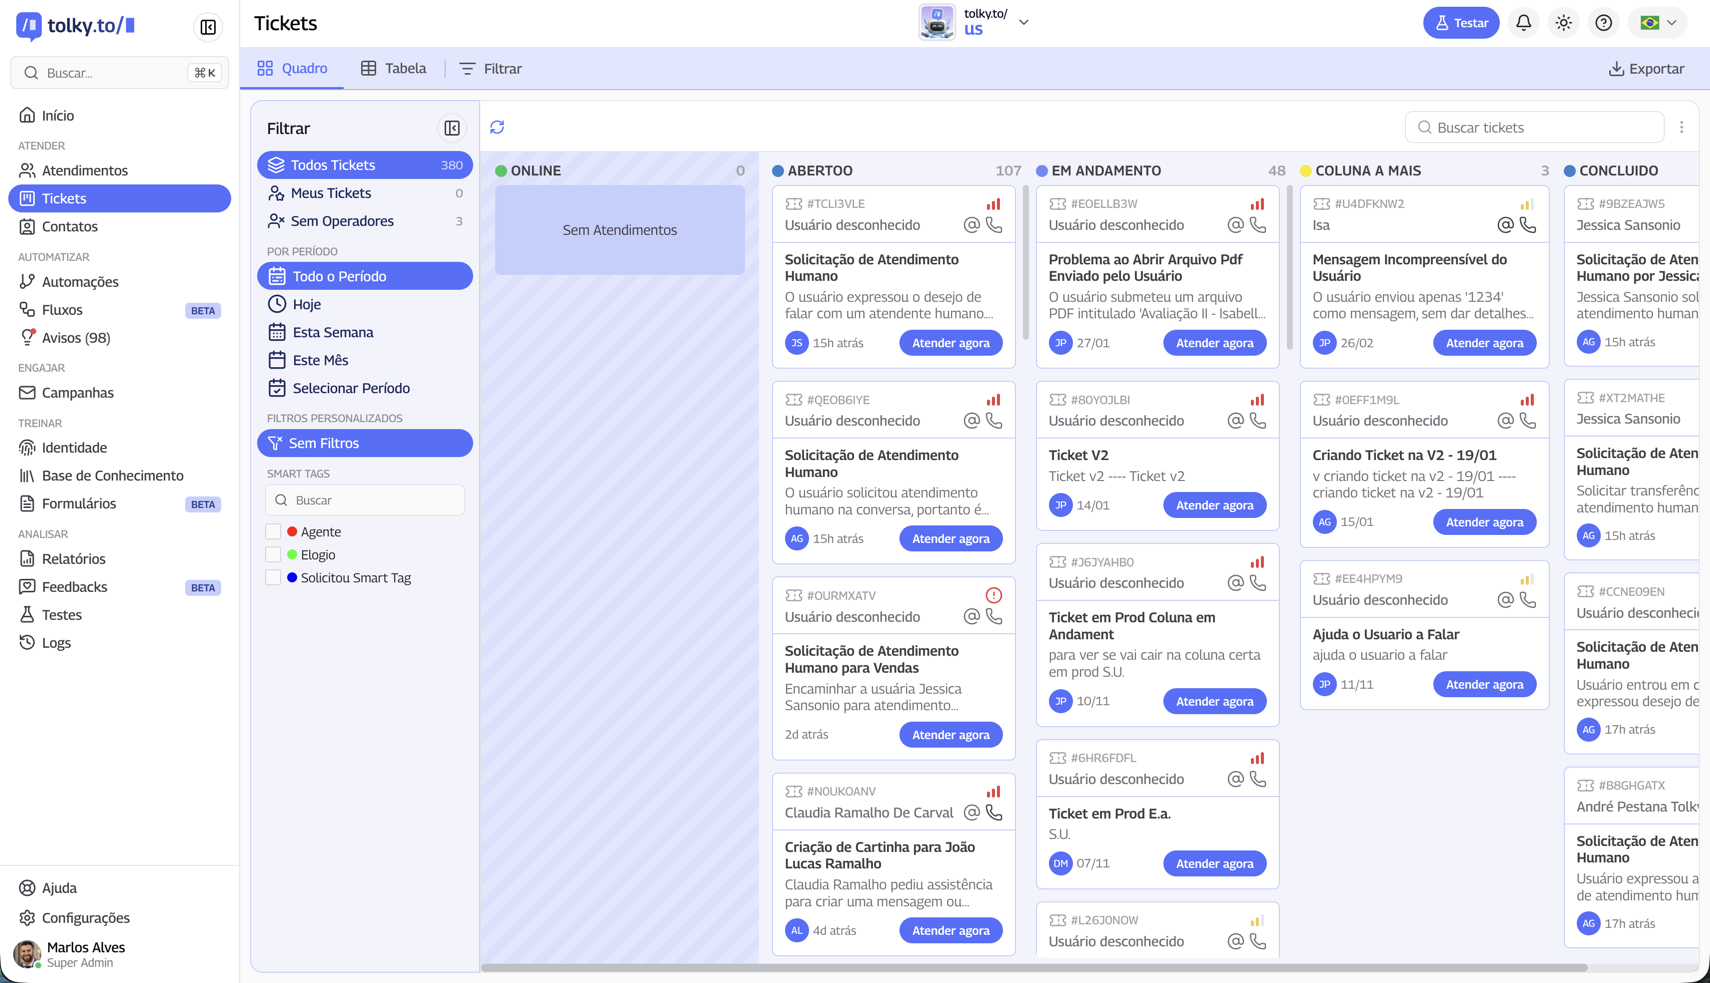Expand the tolky.to/us workspace selector

(1023, 22)
